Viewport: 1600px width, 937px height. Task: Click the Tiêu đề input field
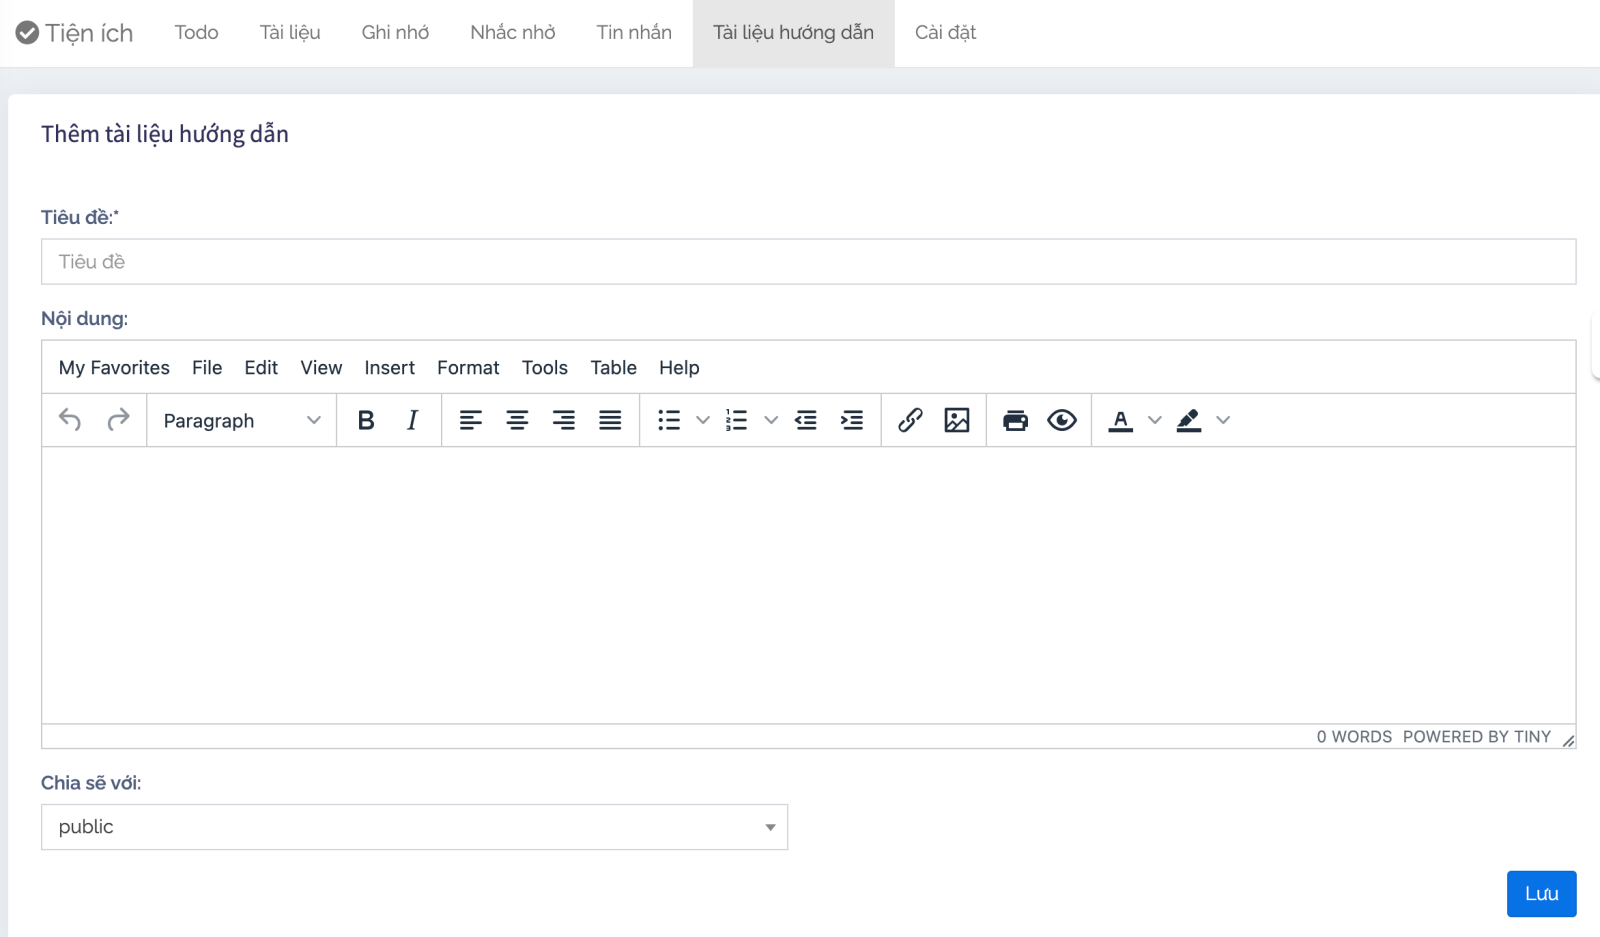pyautogui.click(x=808, y=262)
